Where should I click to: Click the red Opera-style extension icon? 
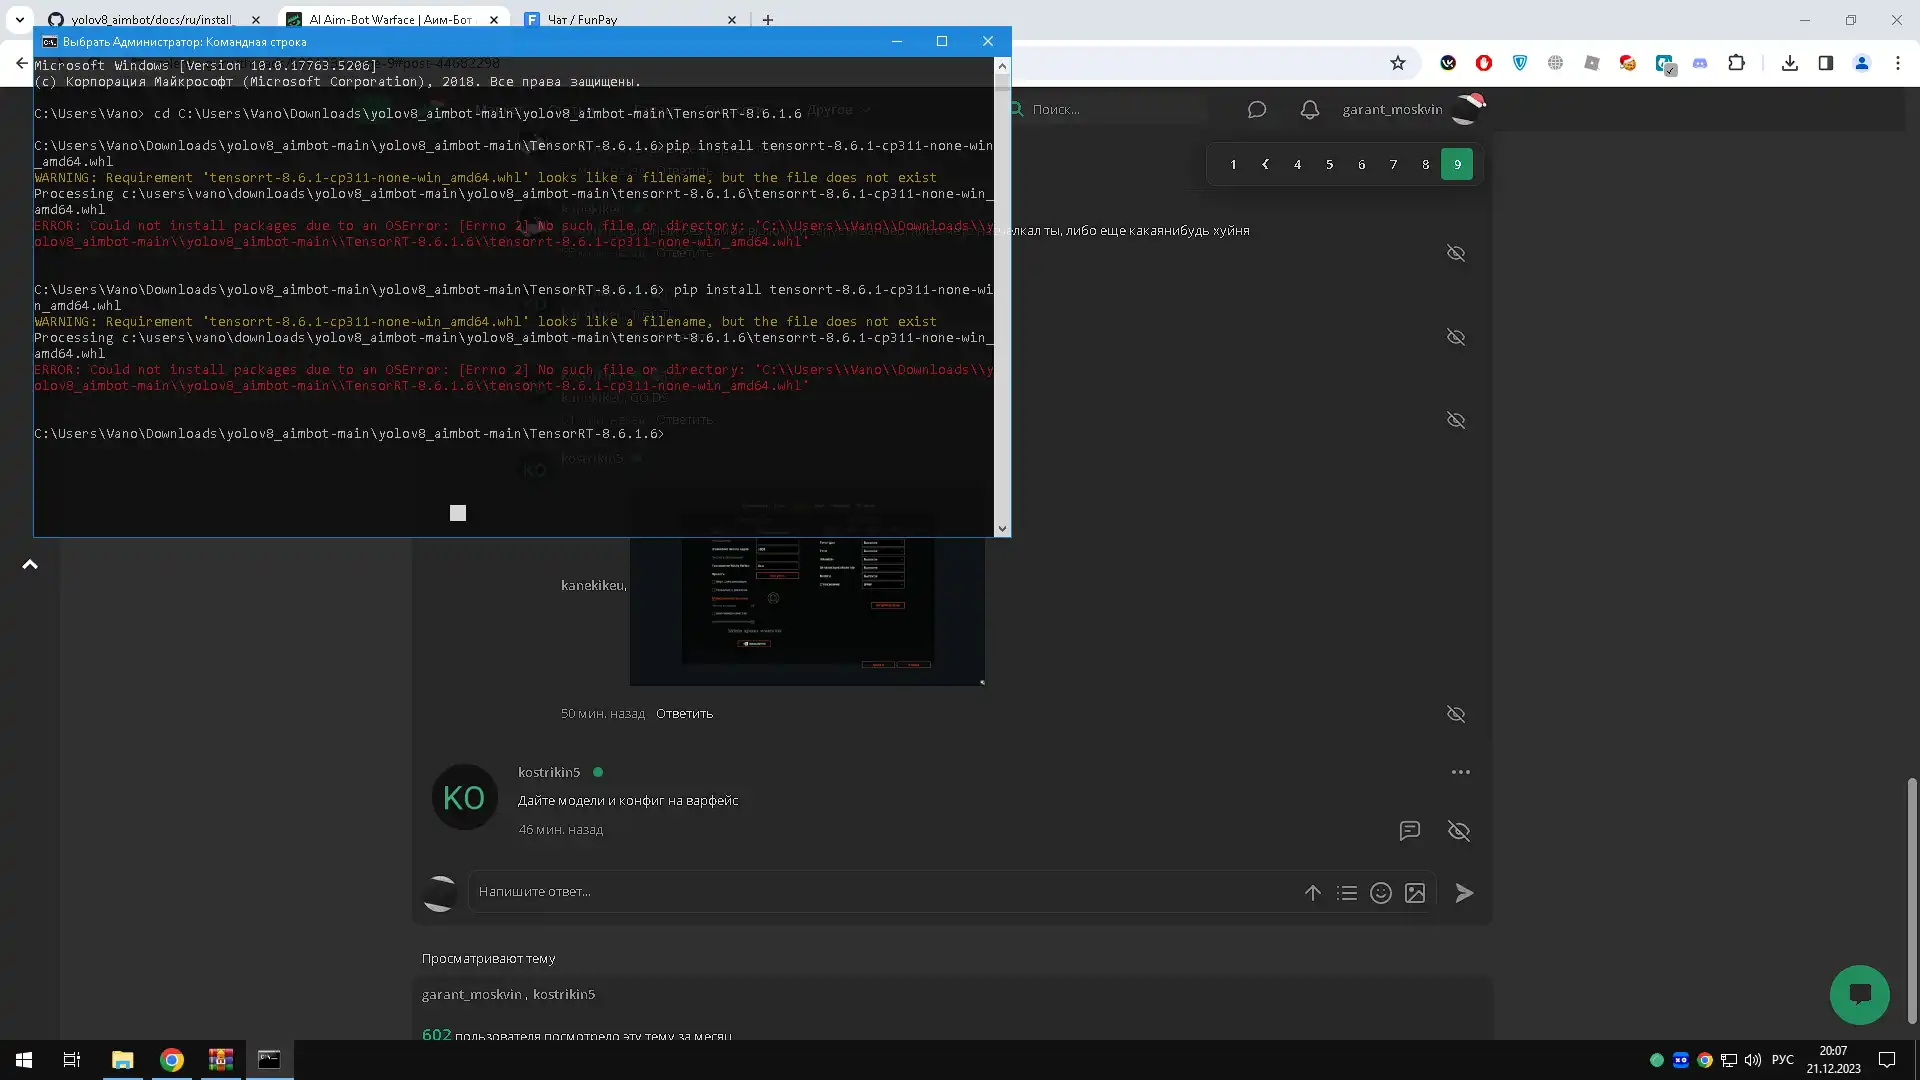[1484, 63]
